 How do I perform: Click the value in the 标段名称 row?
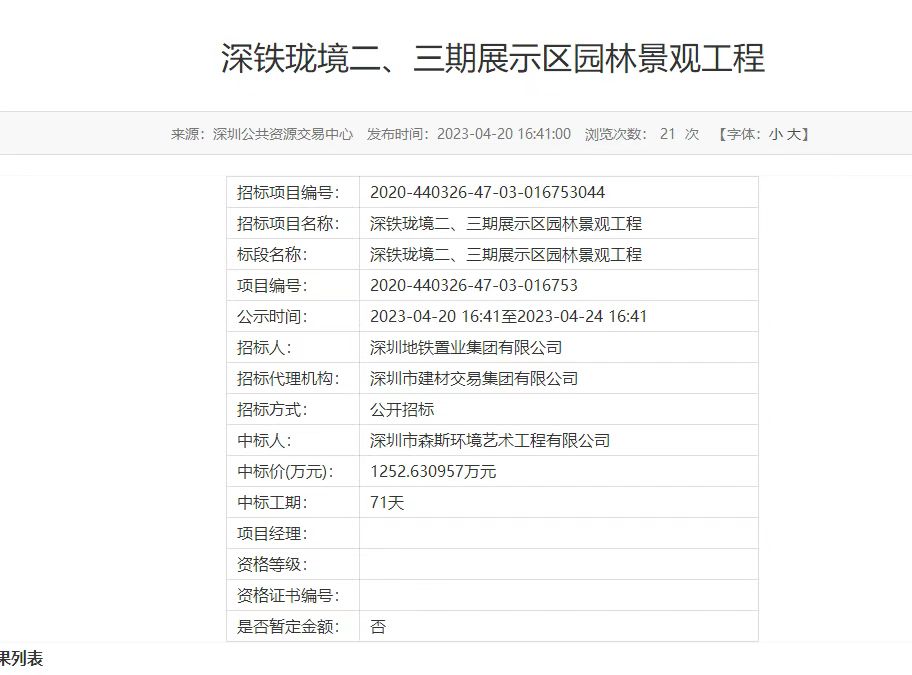[x=506, y=255]
